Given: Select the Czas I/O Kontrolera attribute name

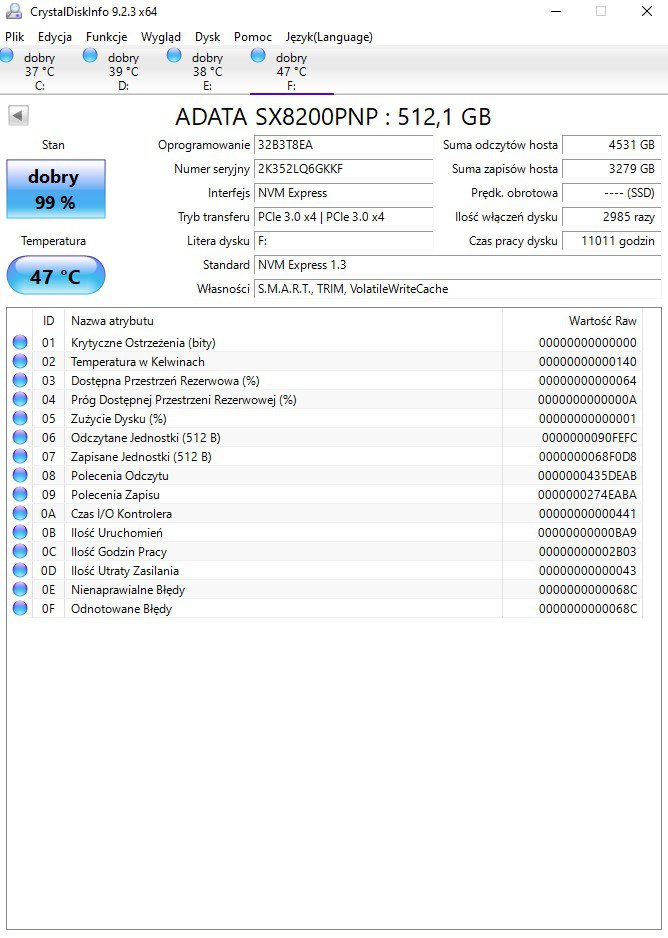Looking at the screenshot, I should click(121, 514).
